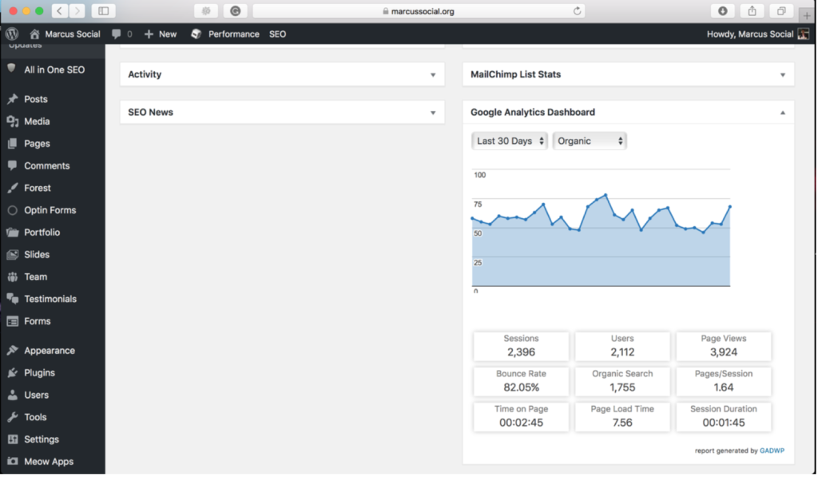Click Users 2,112 stat box
This screenshot has height=478, width=818.
pos(622,346)
